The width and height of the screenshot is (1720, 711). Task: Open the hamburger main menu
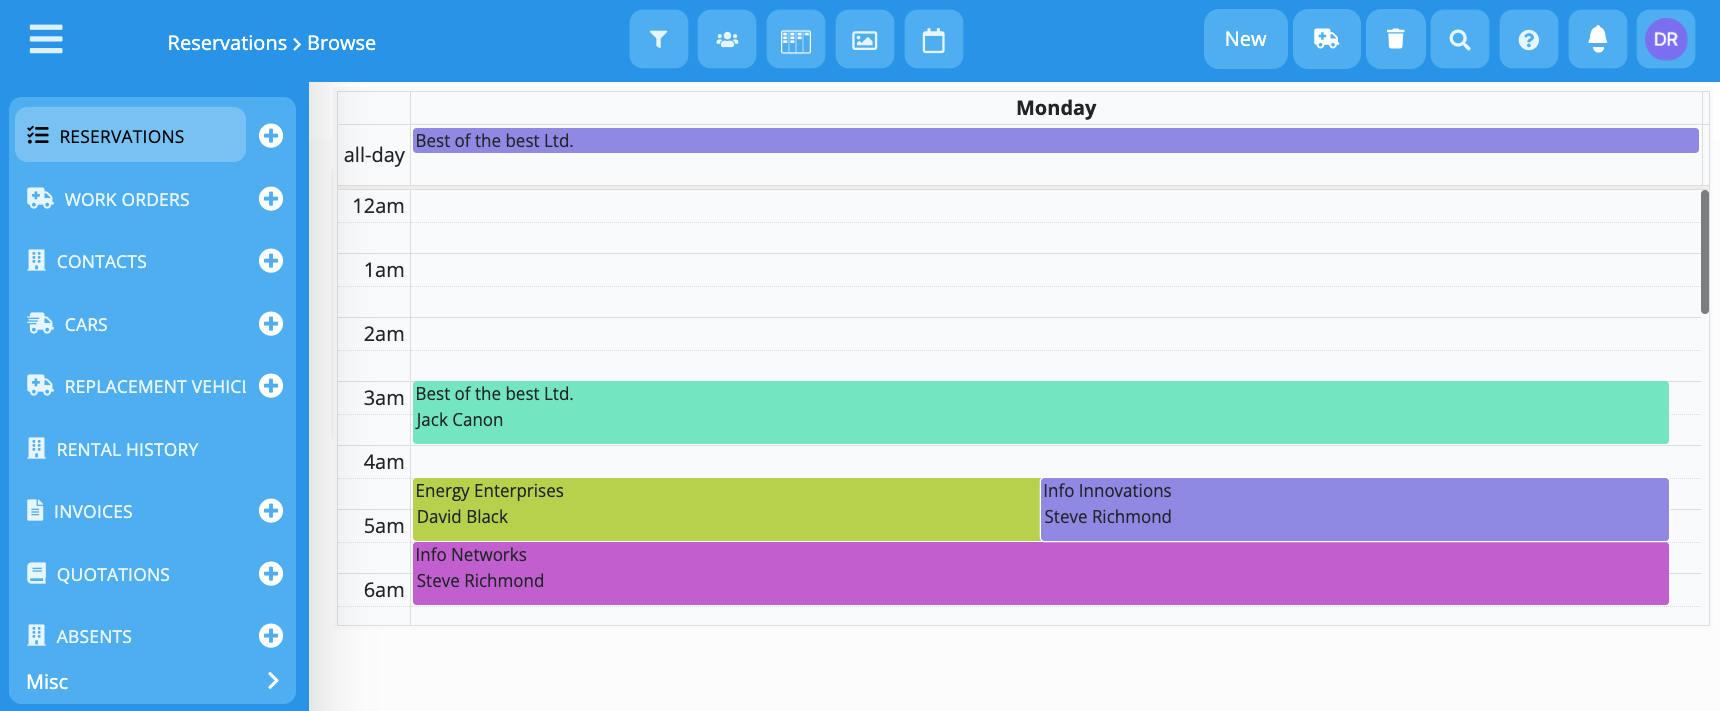point(46,40)
